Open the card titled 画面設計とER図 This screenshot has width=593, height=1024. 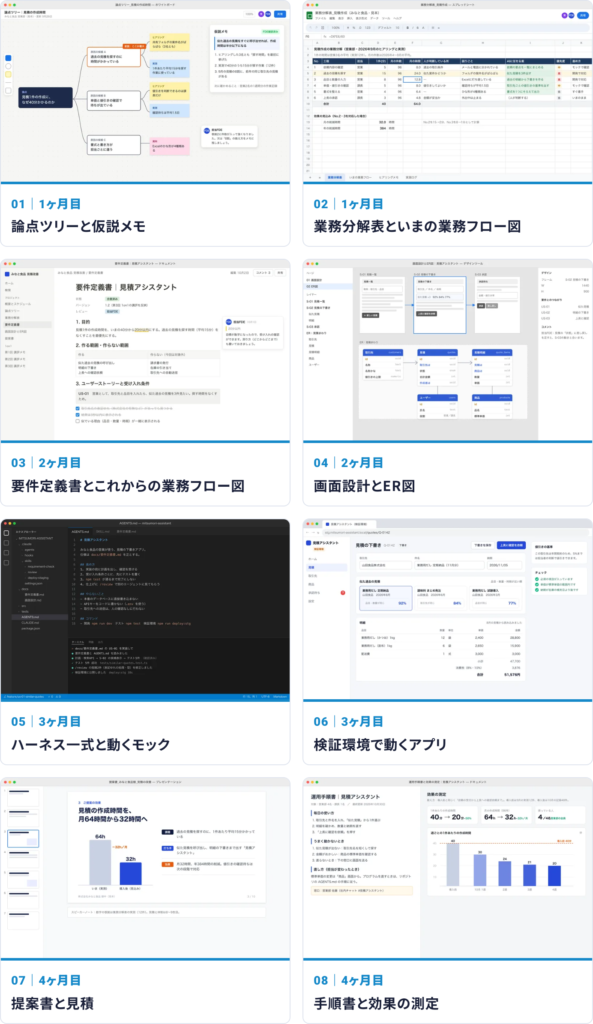coord(447,382)
